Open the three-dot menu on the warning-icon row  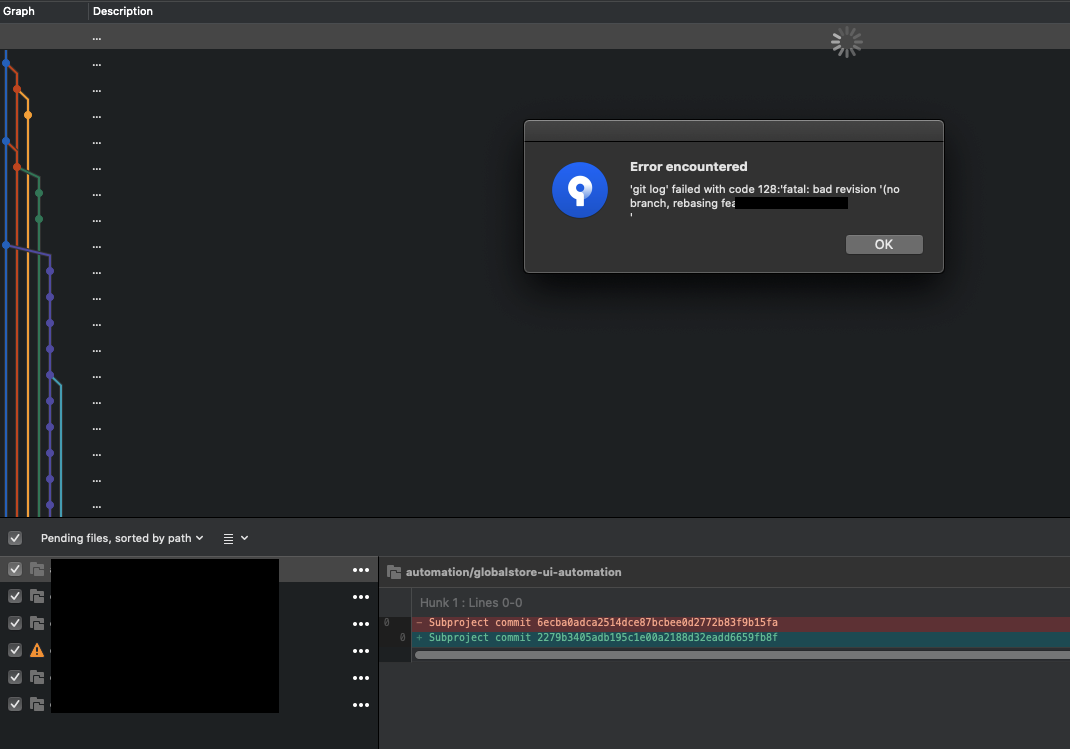point(361,651)
